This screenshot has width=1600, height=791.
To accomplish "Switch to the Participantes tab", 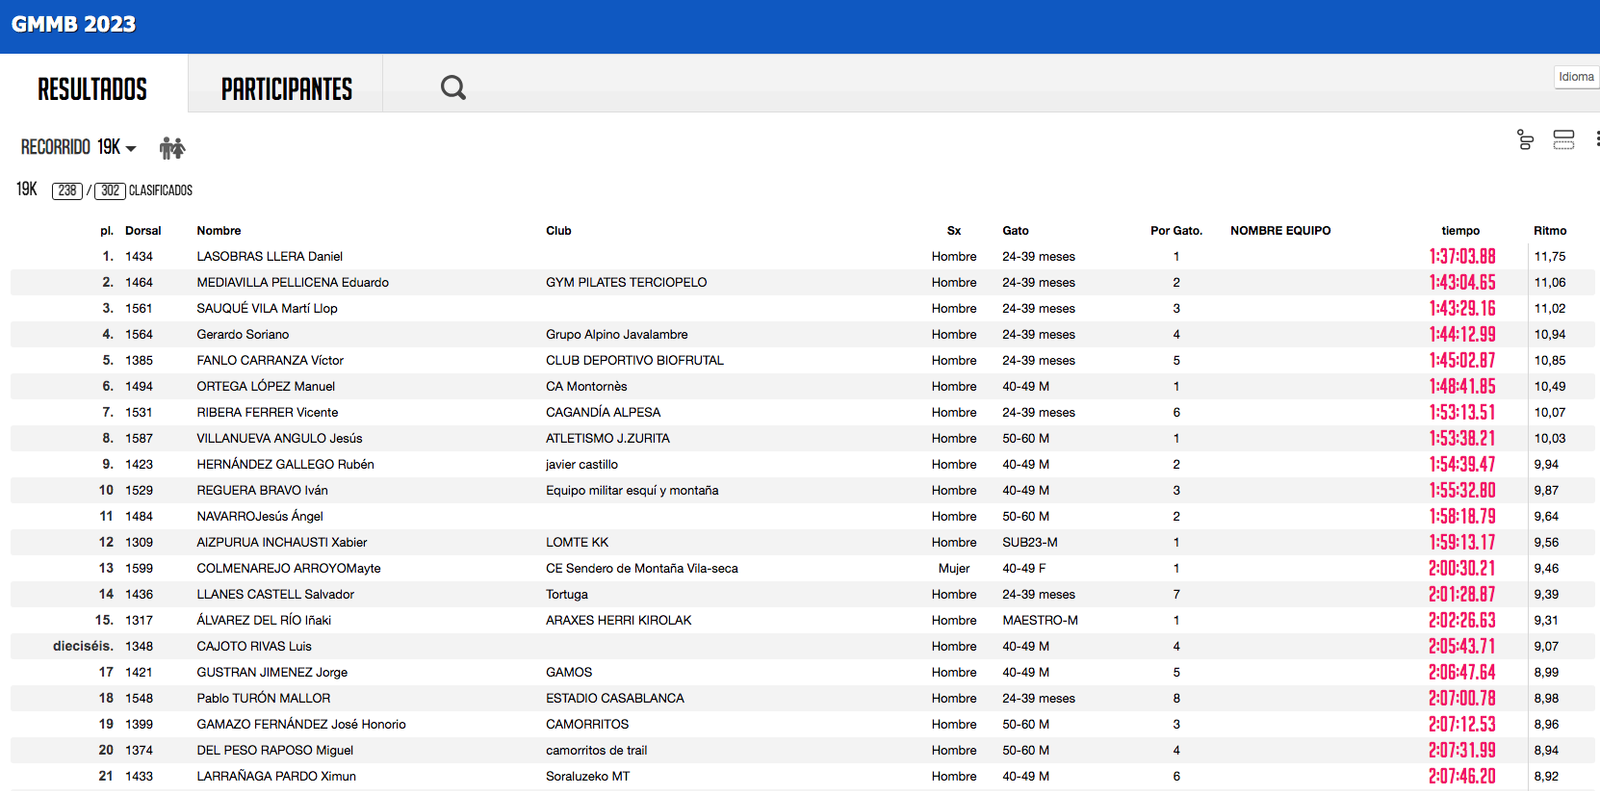I will 286,89.
